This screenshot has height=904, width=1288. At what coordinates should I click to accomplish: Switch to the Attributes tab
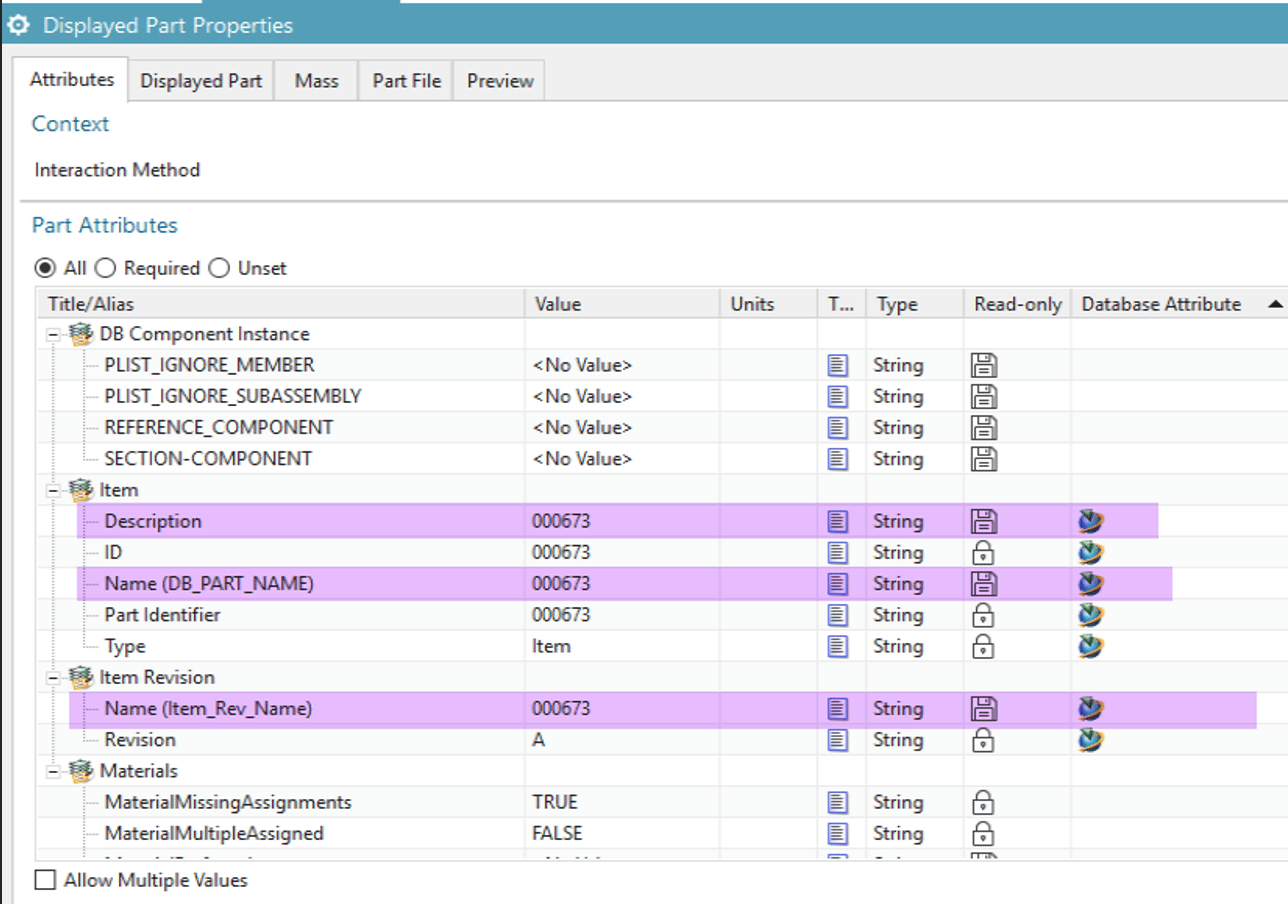click(x=71, y=80)
